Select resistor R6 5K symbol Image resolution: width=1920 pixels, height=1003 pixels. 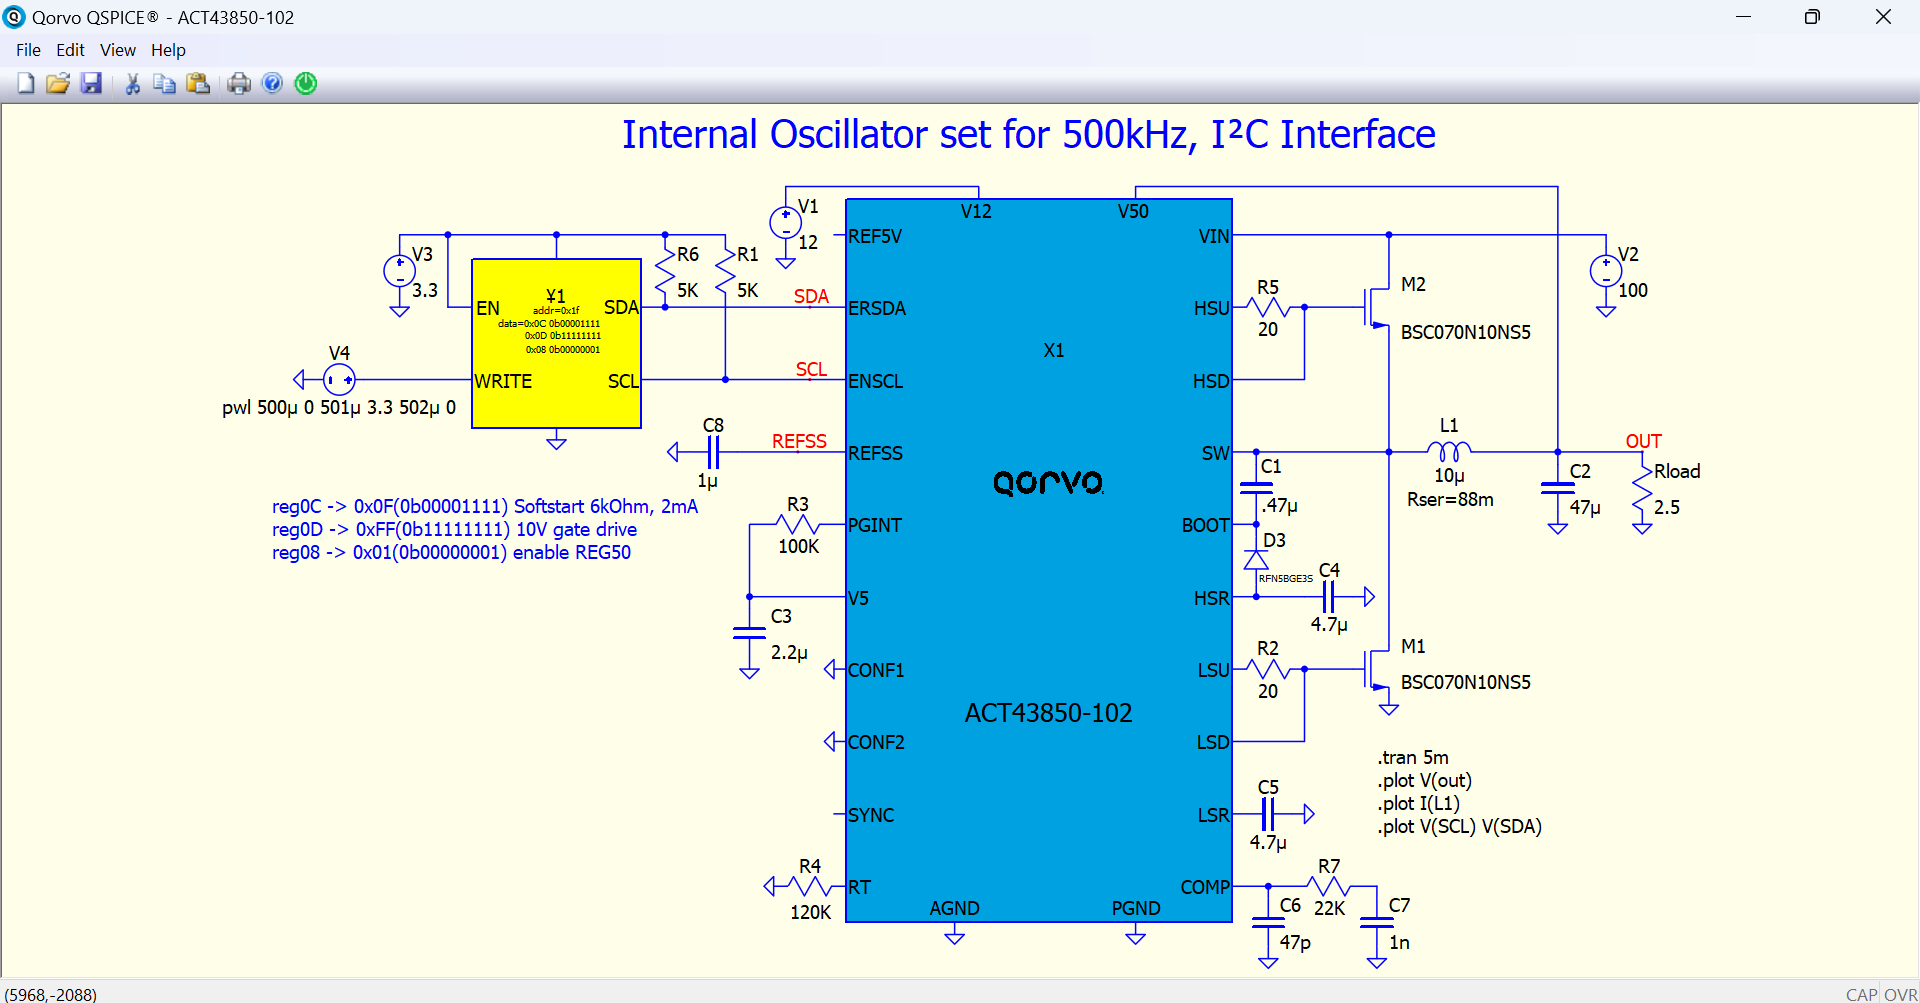(x=665, y=271)
